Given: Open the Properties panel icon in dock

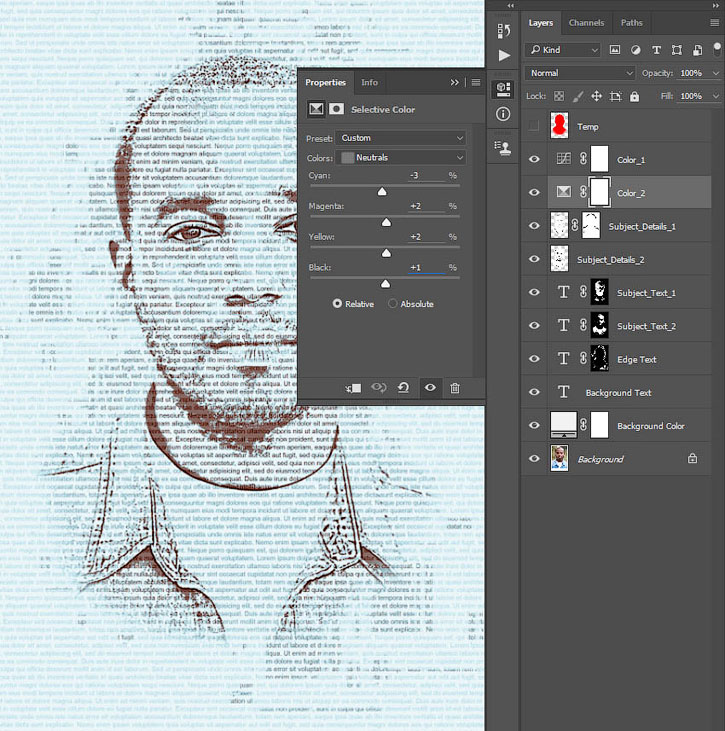Looking at the screenshot, I should click(504, 89).
